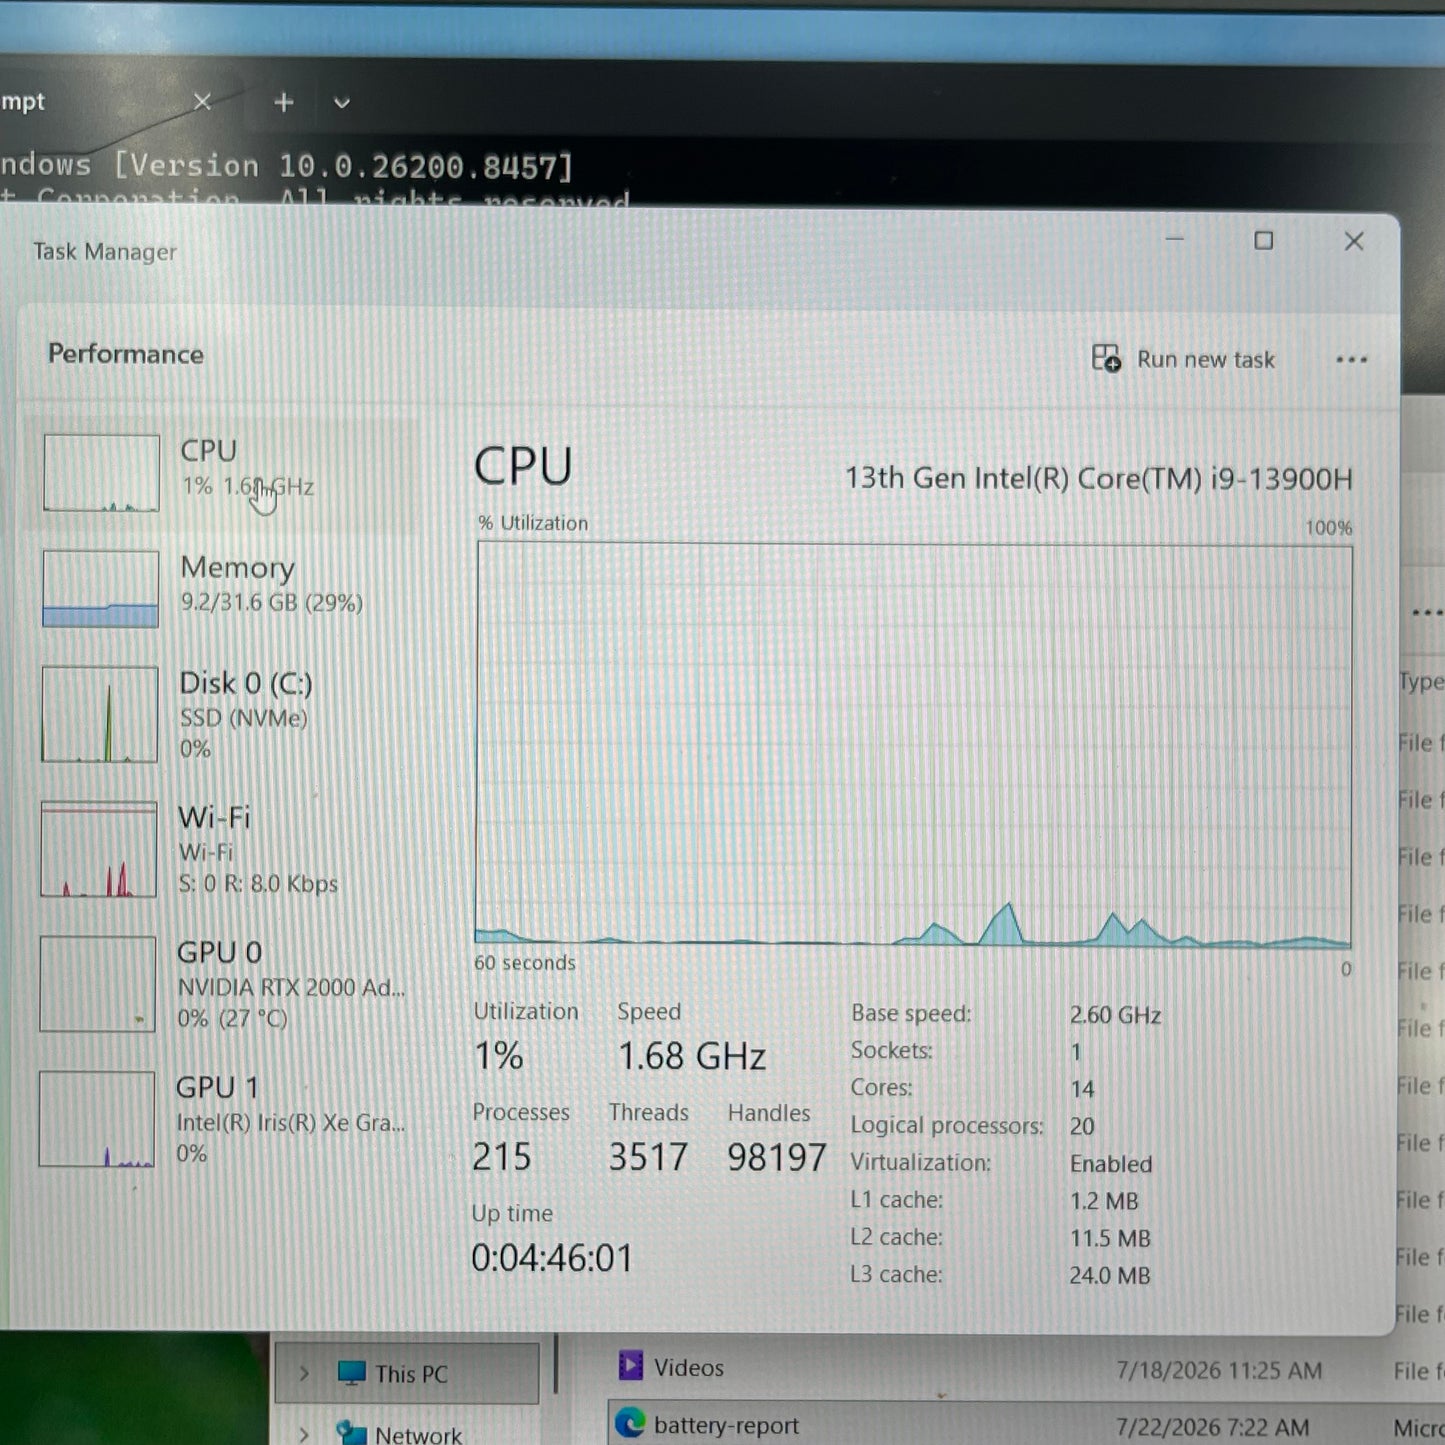Image resolution: width=1445 pixels, height=1445 pixels.
Task: Close the Command Prompt tab
Action: click(202, 102)
